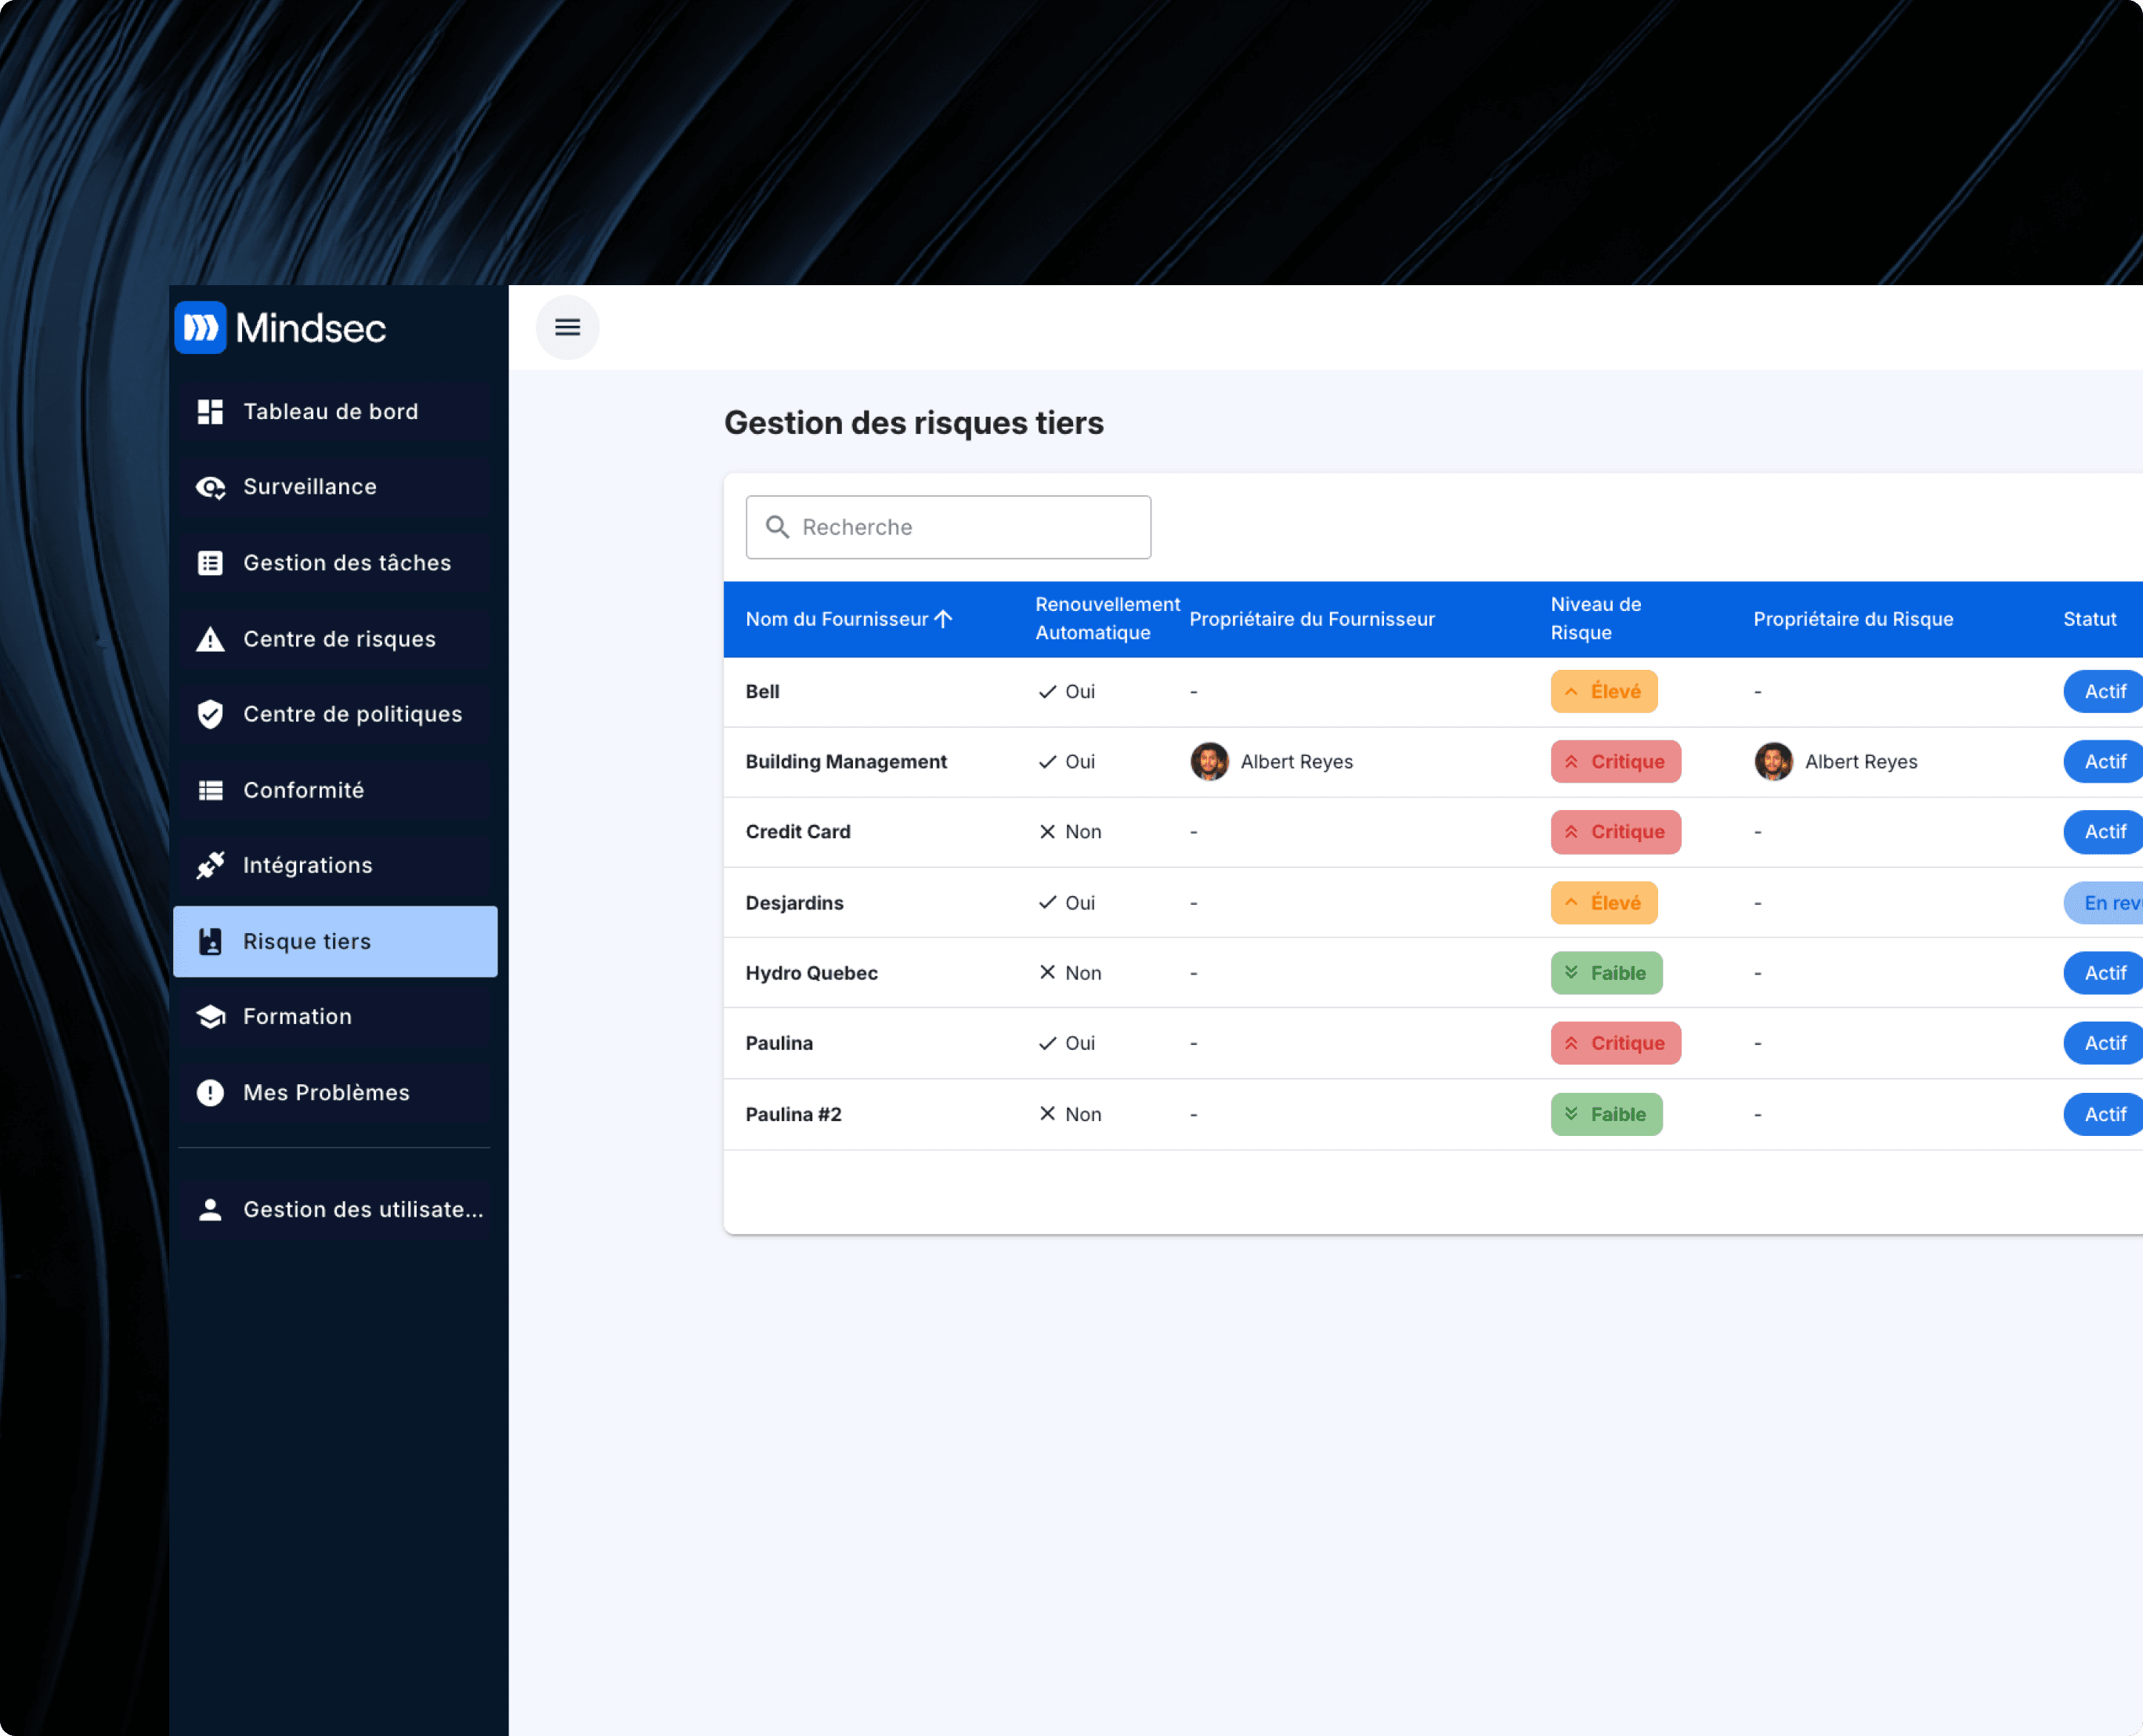Click the hamburger menu icon
The image size is (2143, 1736).
point(567,327)
